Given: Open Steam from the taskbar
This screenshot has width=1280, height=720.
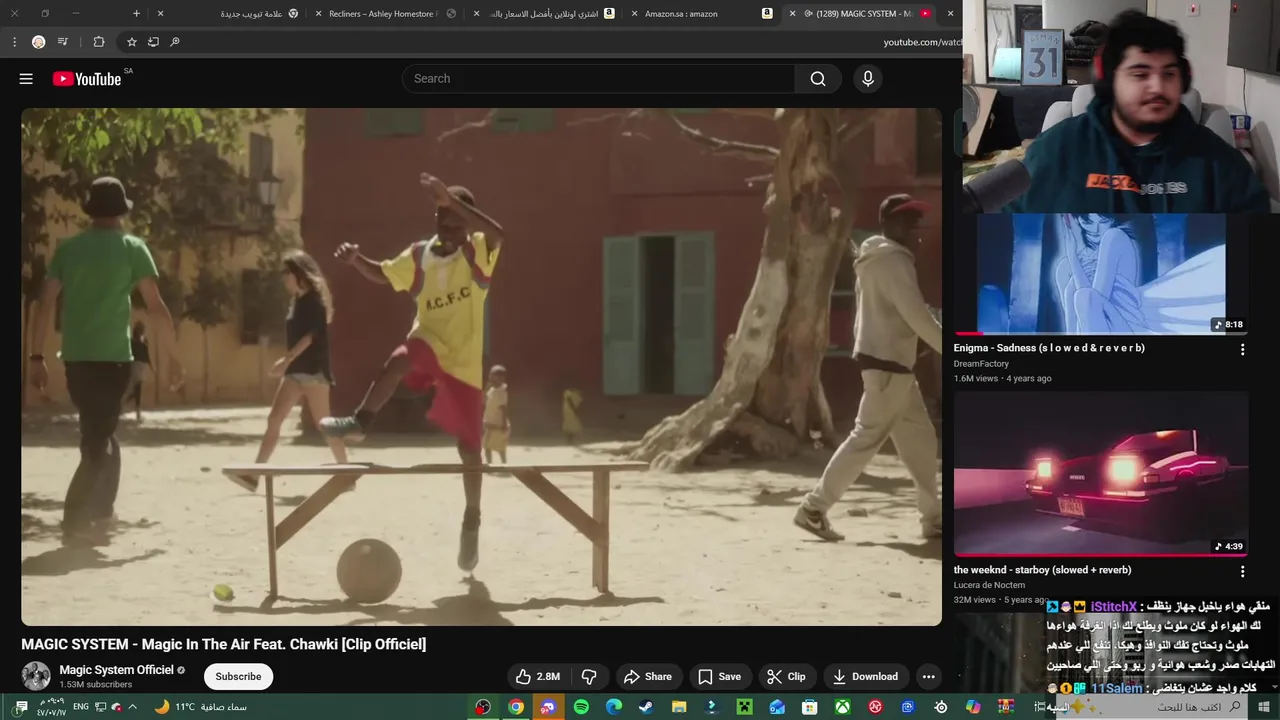Looking at the screenshot, I should point(647,707).
